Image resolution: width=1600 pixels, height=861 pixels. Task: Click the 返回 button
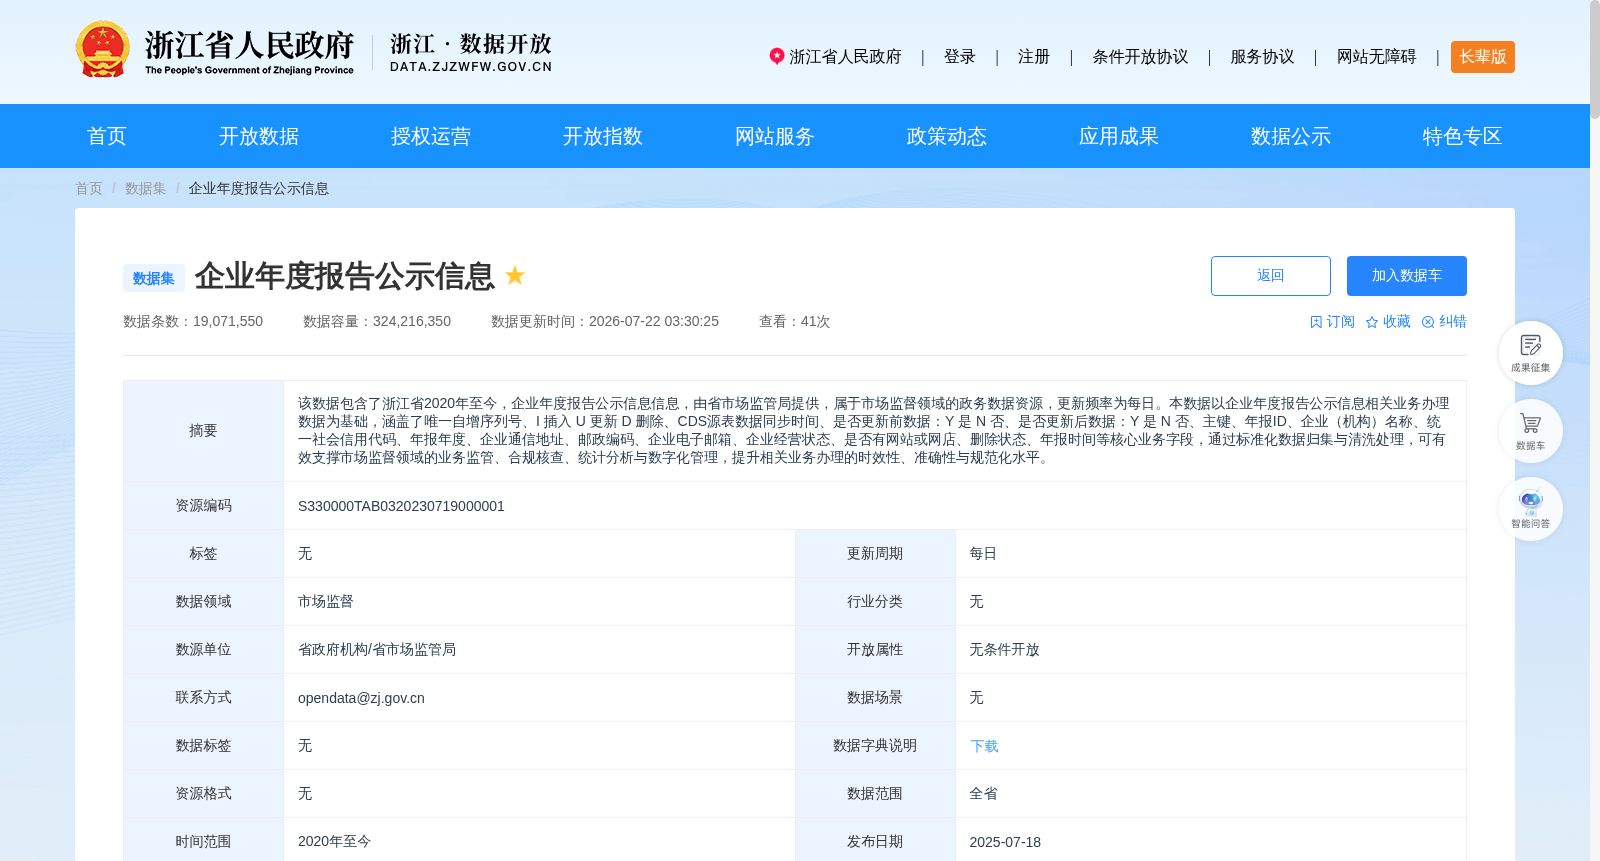tap(1271, 276)
